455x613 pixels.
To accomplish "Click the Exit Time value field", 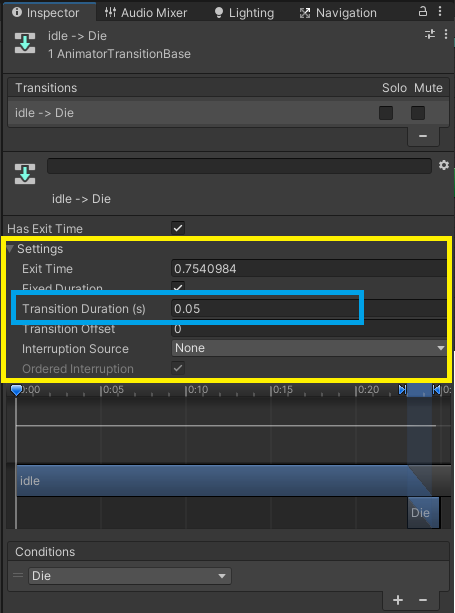I will (309, 269).
